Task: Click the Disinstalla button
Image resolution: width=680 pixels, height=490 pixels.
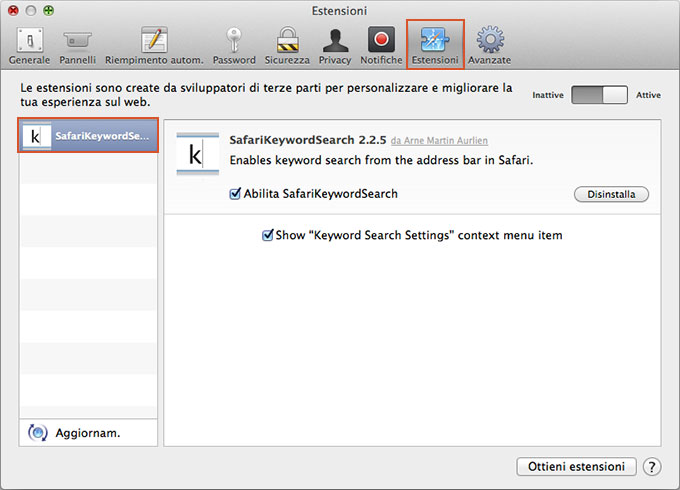Action: pos(611,194)
